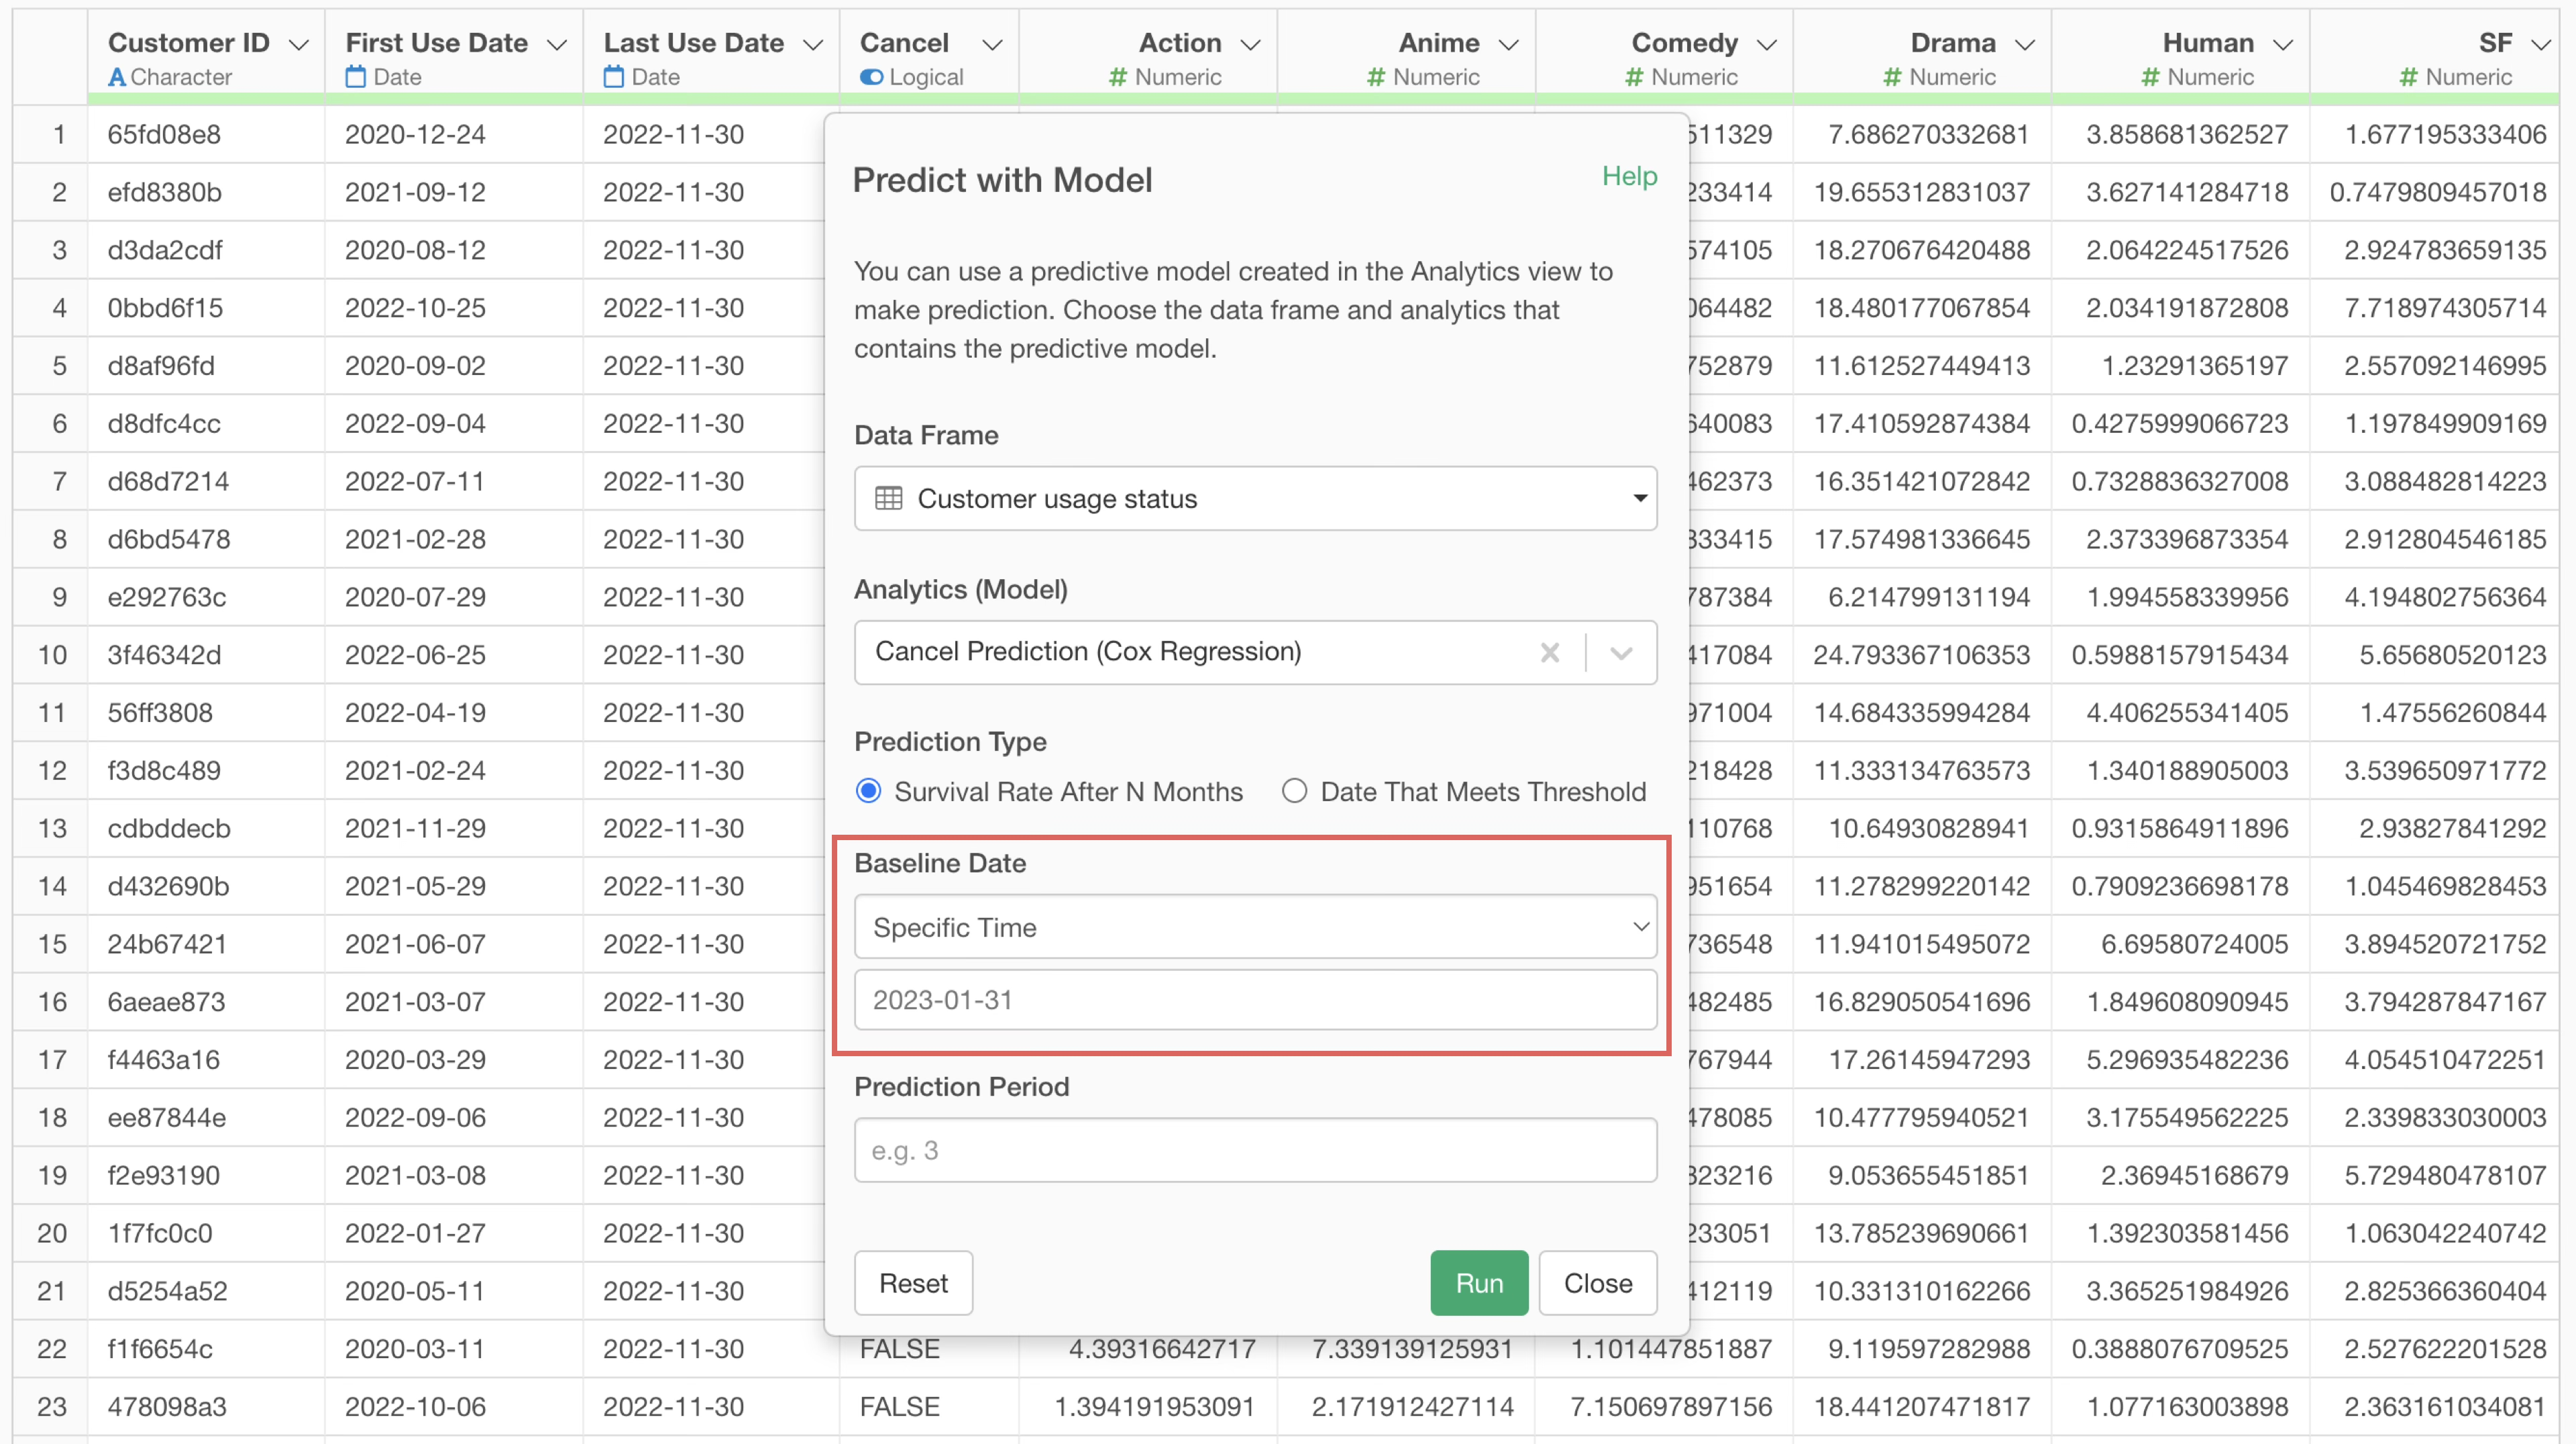The height and width of the screenshot is (1444, 2576).
Task: Click calendar icon under Last Use Date
Action: pos(613,77)
